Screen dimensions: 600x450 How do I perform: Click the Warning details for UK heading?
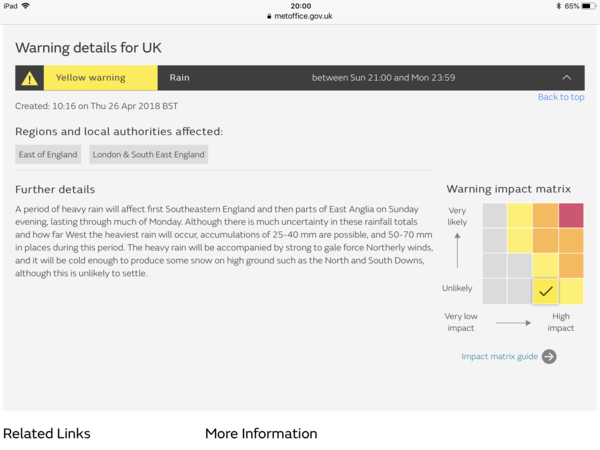(x=88, y=48)
